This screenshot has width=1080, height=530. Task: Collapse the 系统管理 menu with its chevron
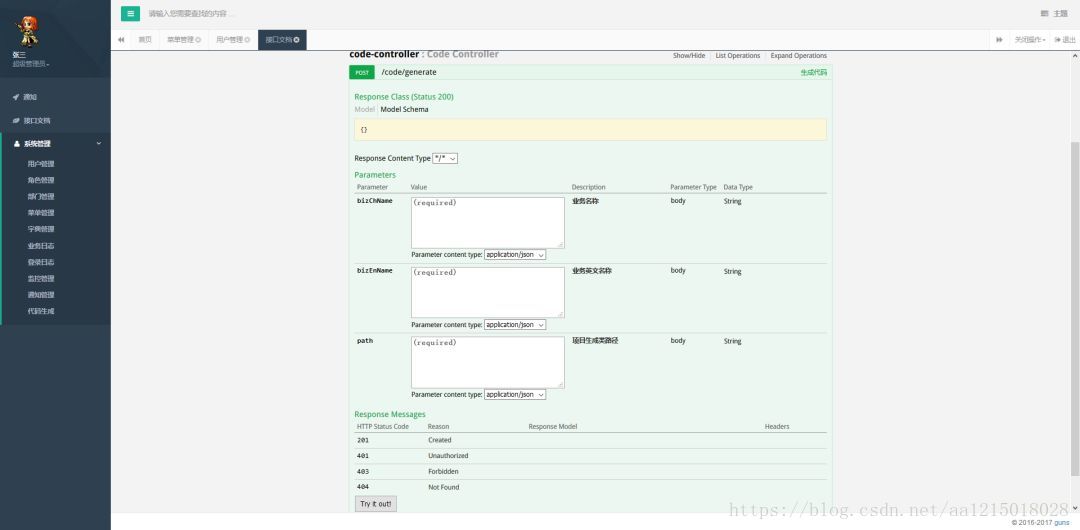point(98,144)
